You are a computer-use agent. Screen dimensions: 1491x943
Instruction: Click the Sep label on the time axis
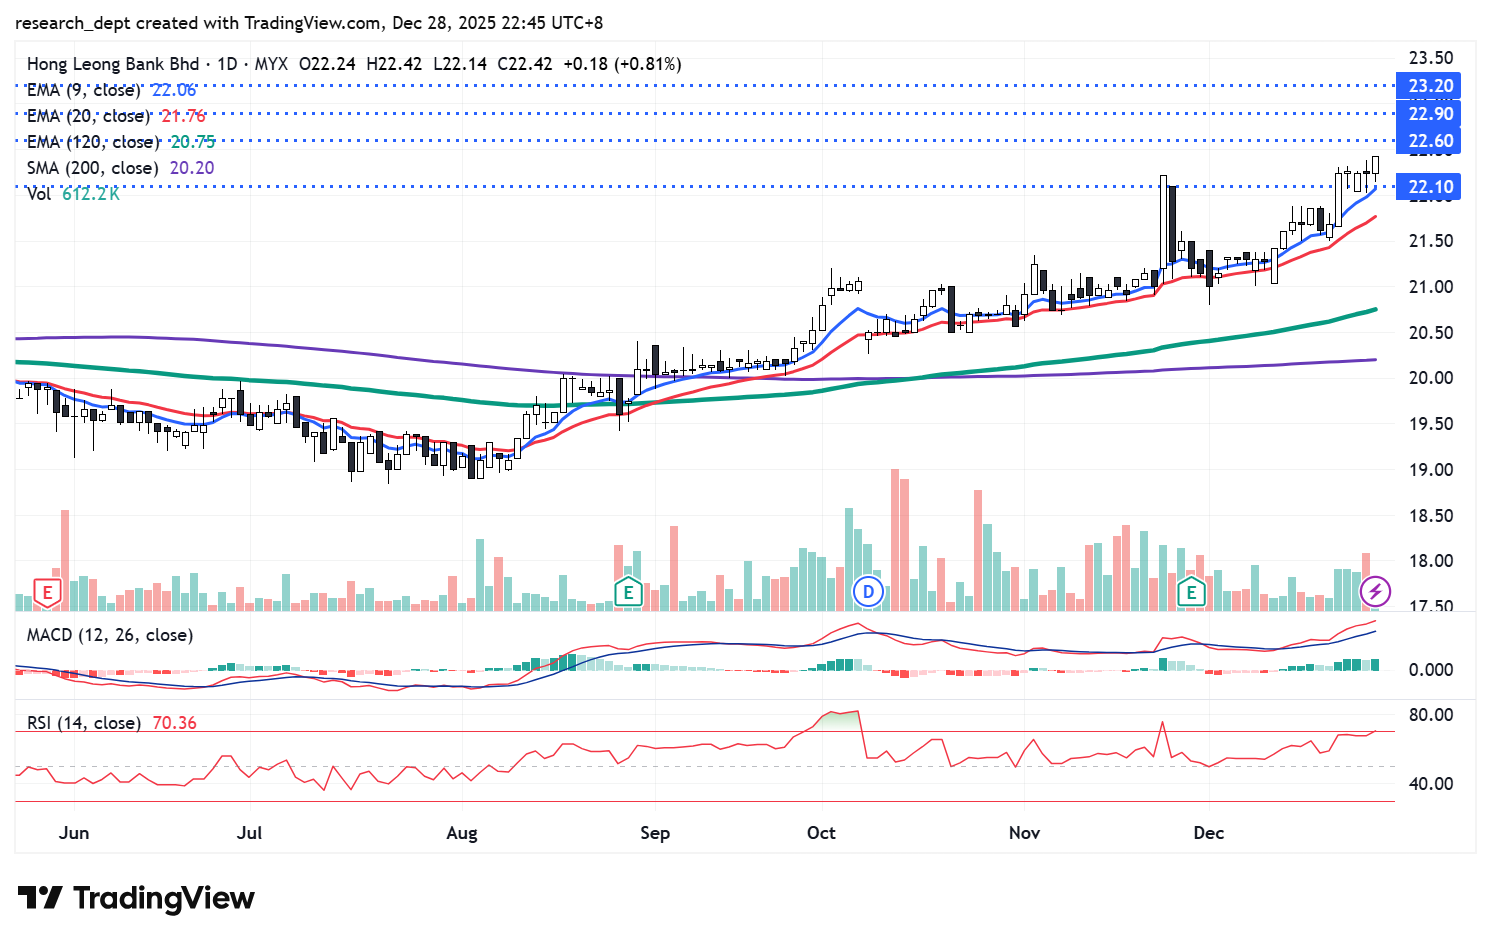tap(655, 833)
